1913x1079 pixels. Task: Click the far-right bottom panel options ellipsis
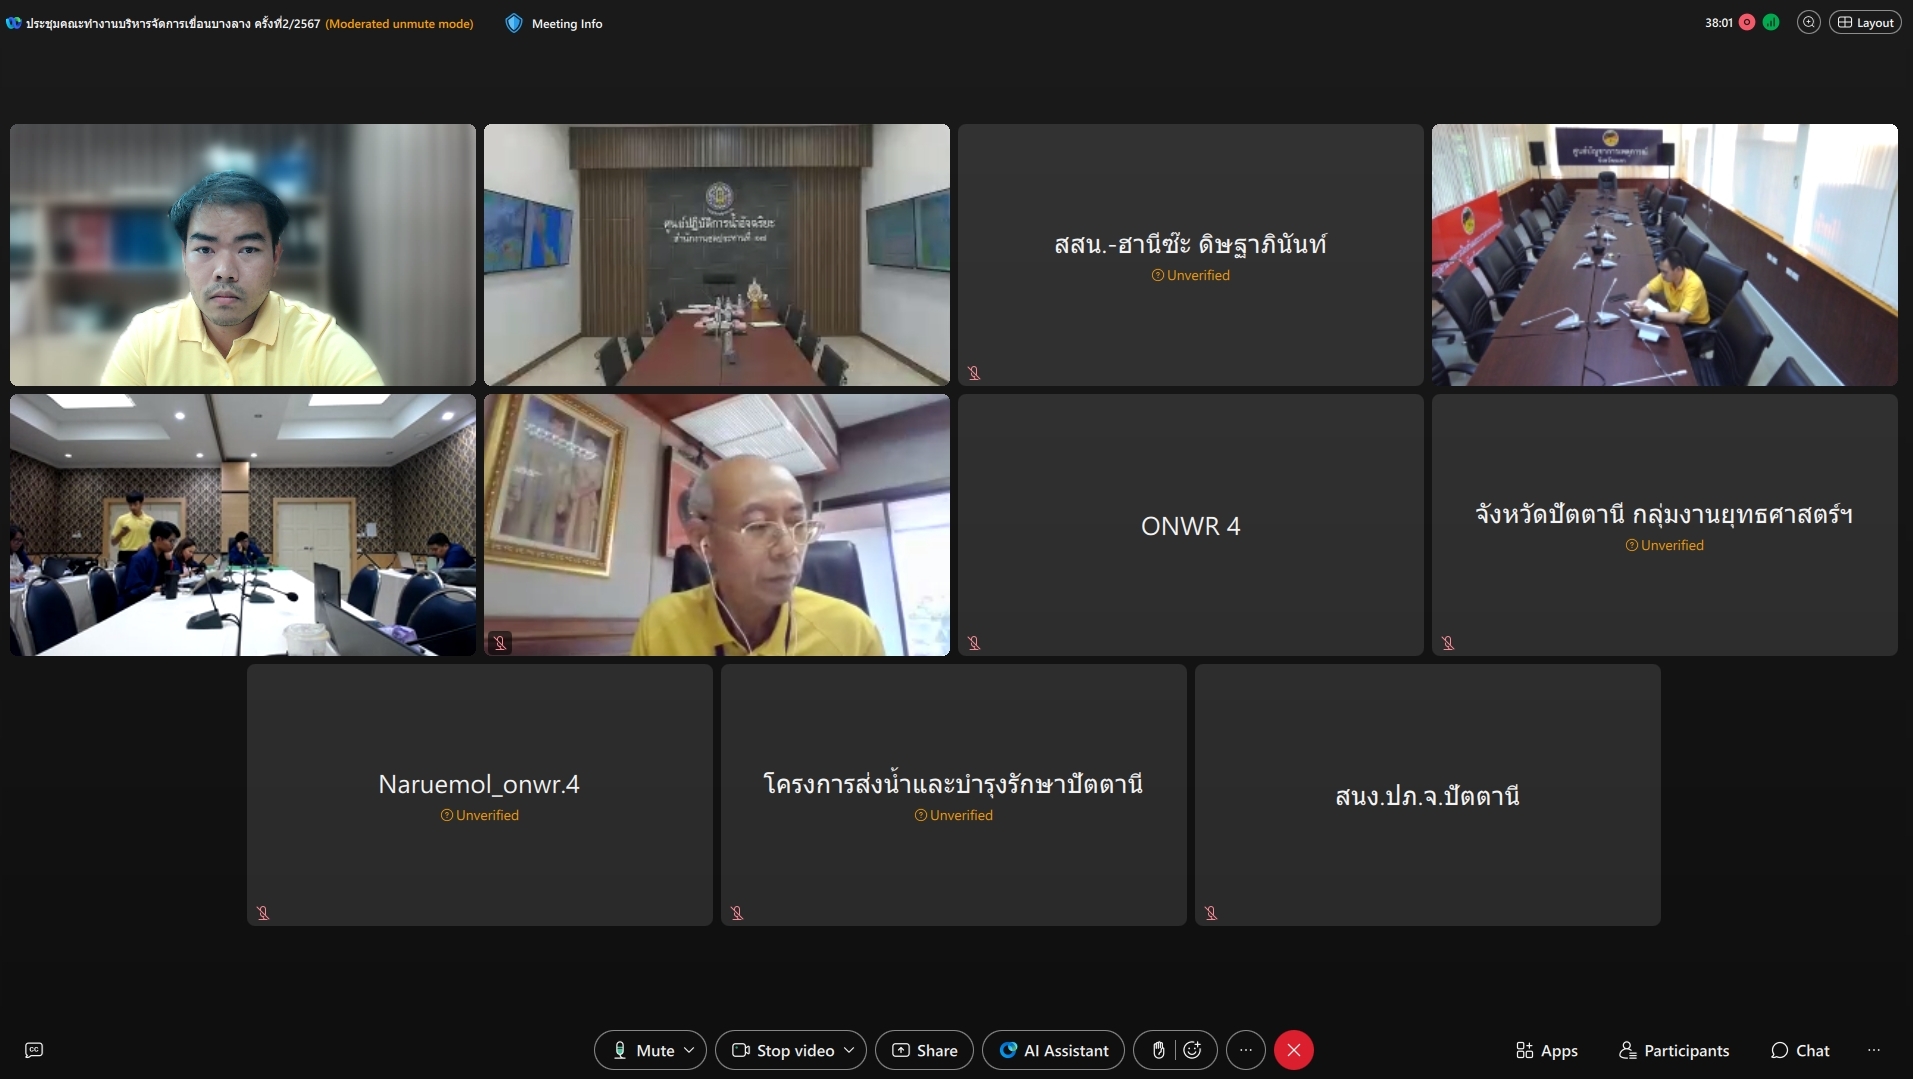tap(1874, 1050)
